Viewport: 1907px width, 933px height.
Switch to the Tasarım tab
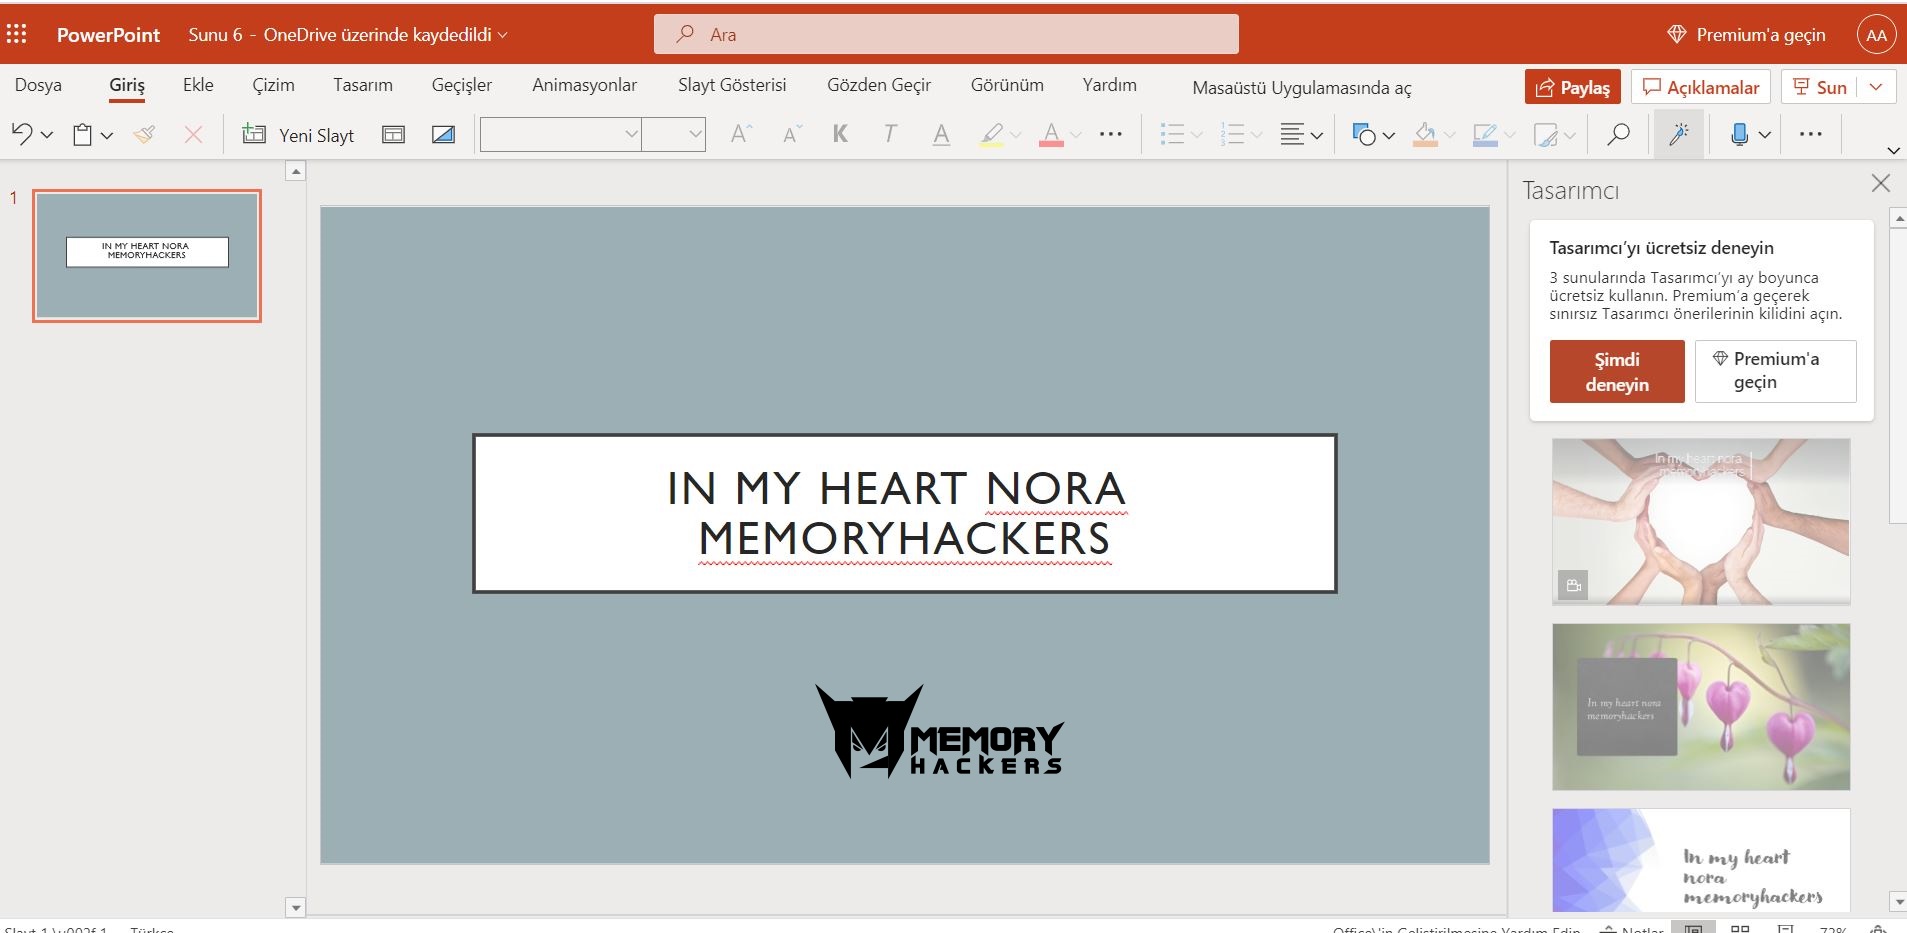tap(363, 85)
